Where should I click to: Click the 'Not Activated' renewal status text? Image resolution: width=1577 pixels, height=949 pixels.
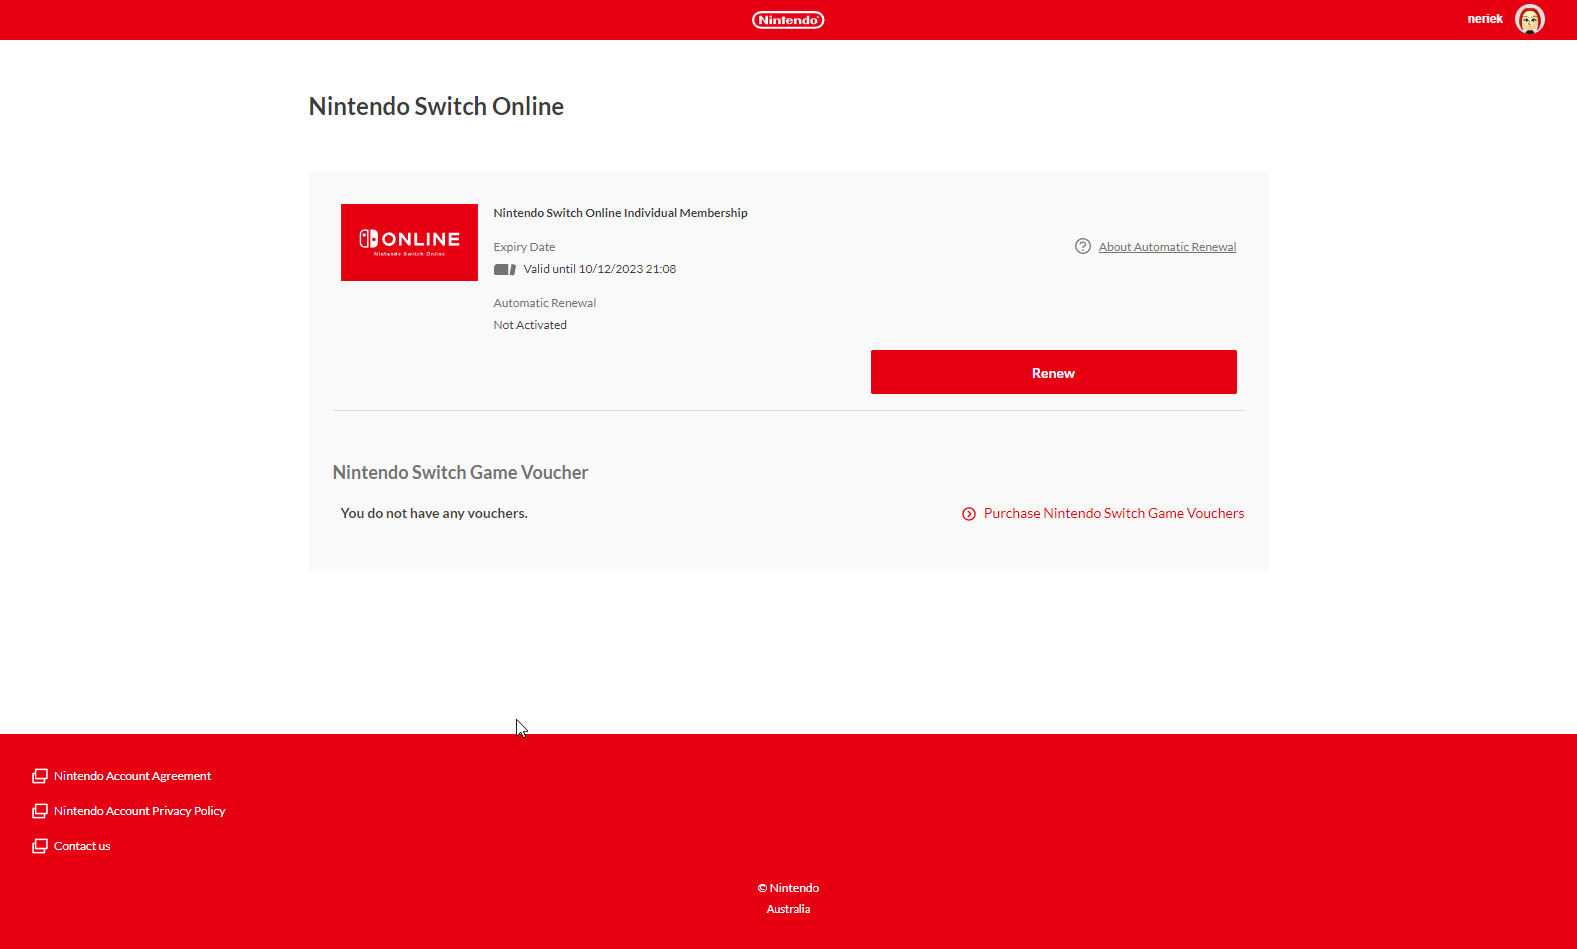pyautogui.click(x=530, y=325)
